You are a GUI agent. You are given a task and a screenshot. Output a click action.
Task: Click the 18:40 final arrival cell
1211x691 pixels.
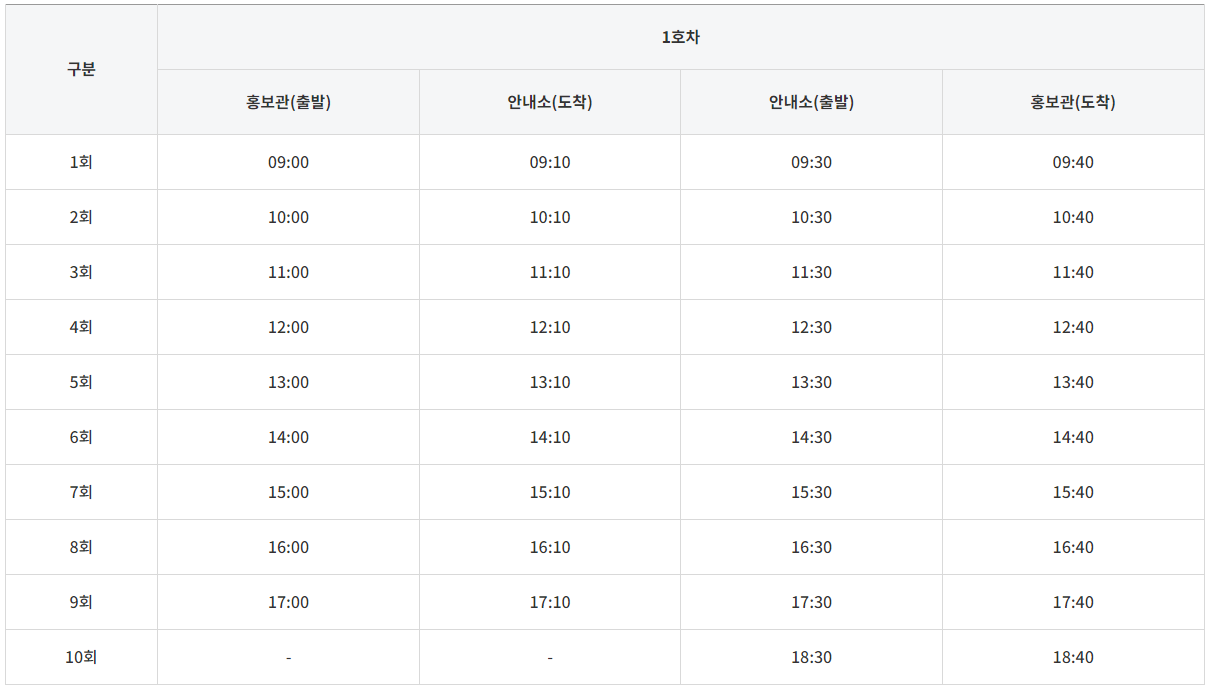tap(1075, 657)
